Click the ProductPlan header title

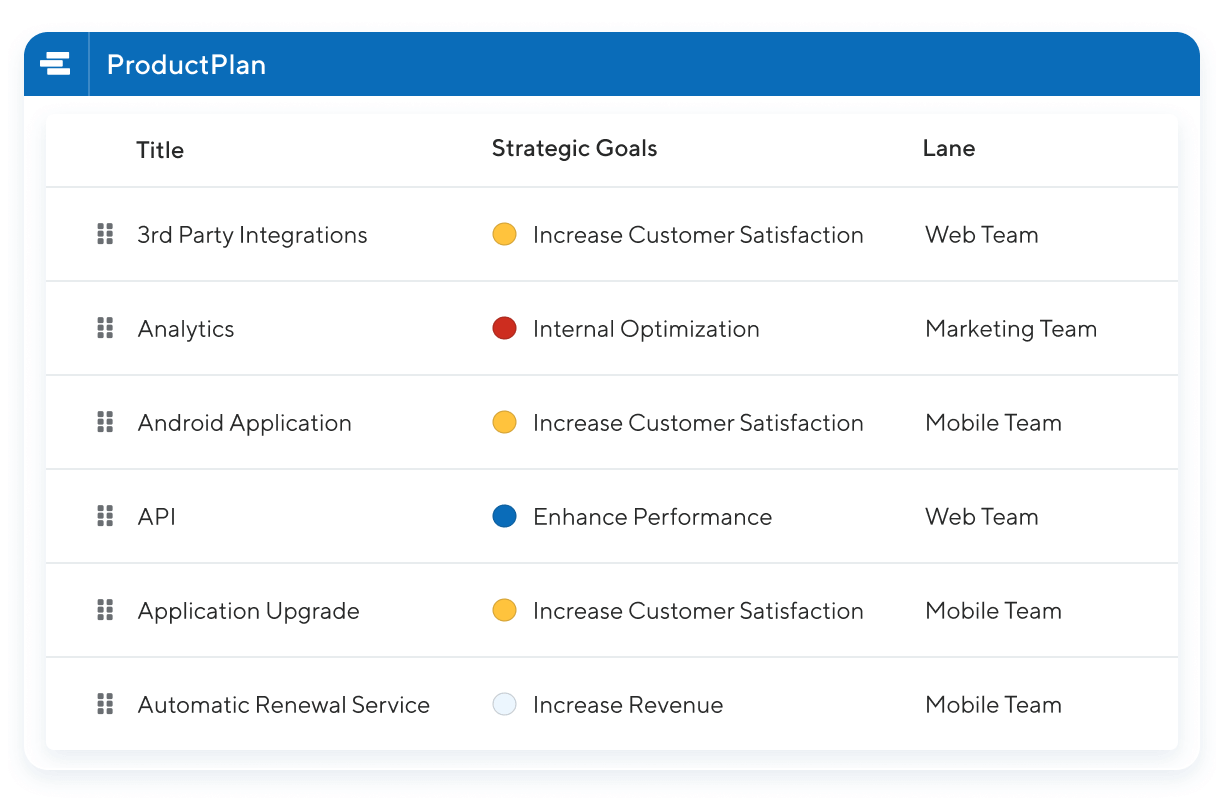click(186, 65)
